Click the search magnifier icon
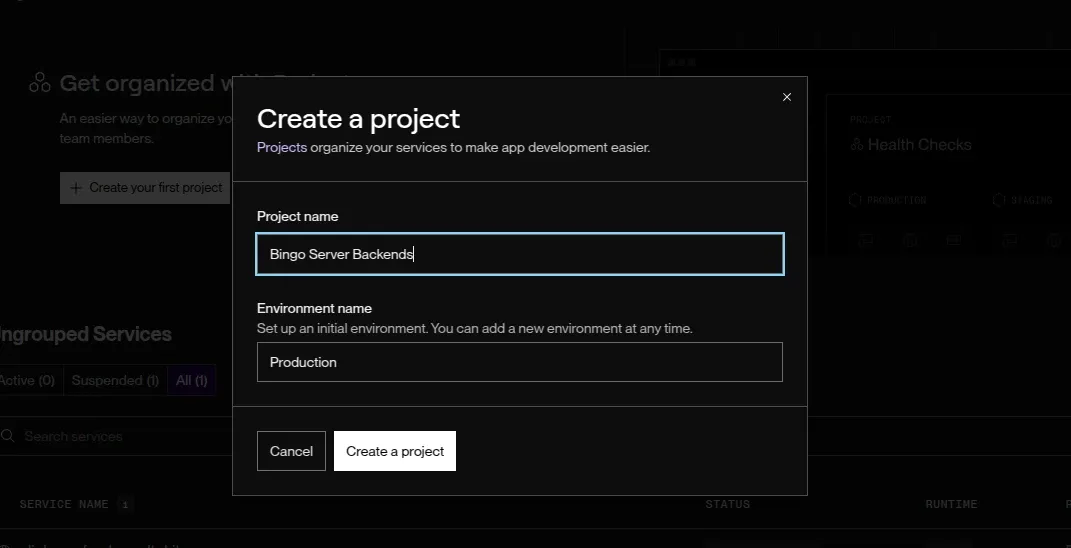1071x548 pixels. click(8, 436)
